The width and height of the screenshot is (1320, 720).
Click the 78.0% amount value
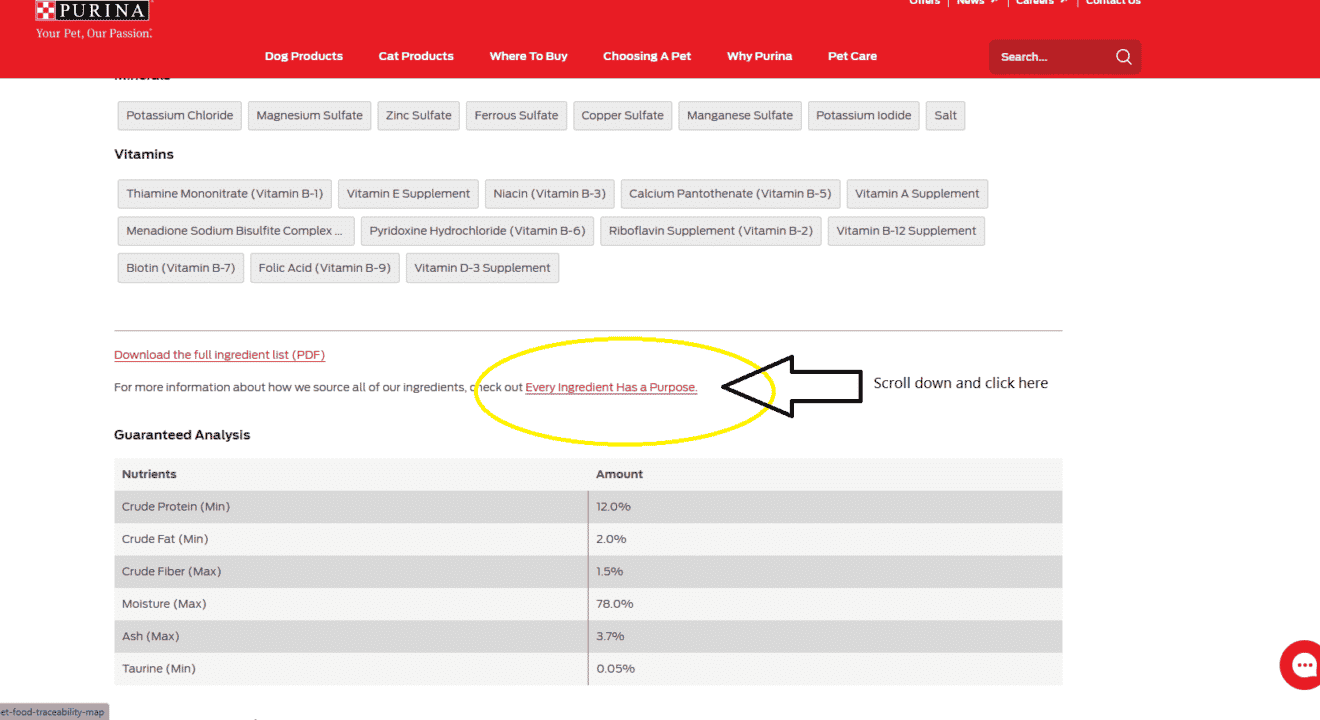(x=615, y=604)
